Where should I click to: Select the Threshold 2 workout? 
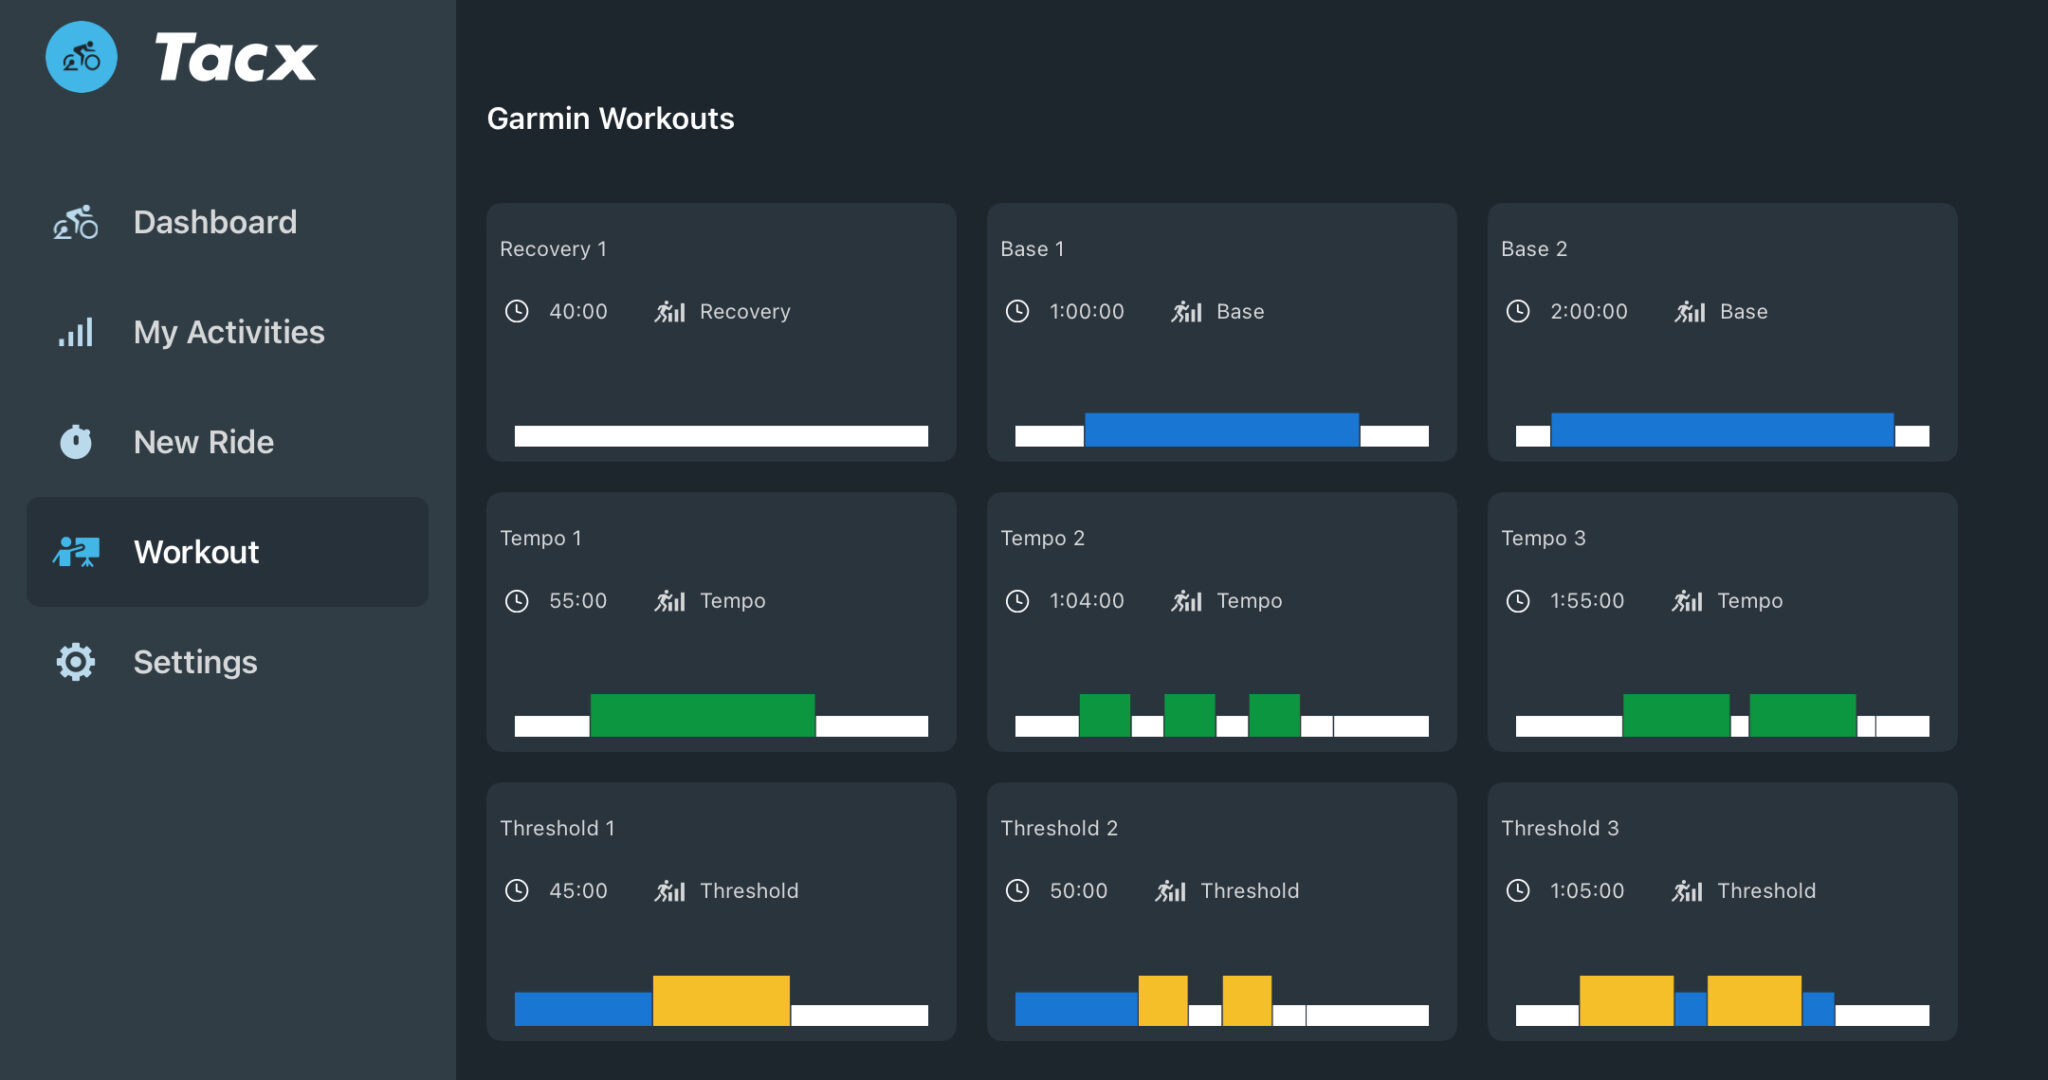point(1222,910)
